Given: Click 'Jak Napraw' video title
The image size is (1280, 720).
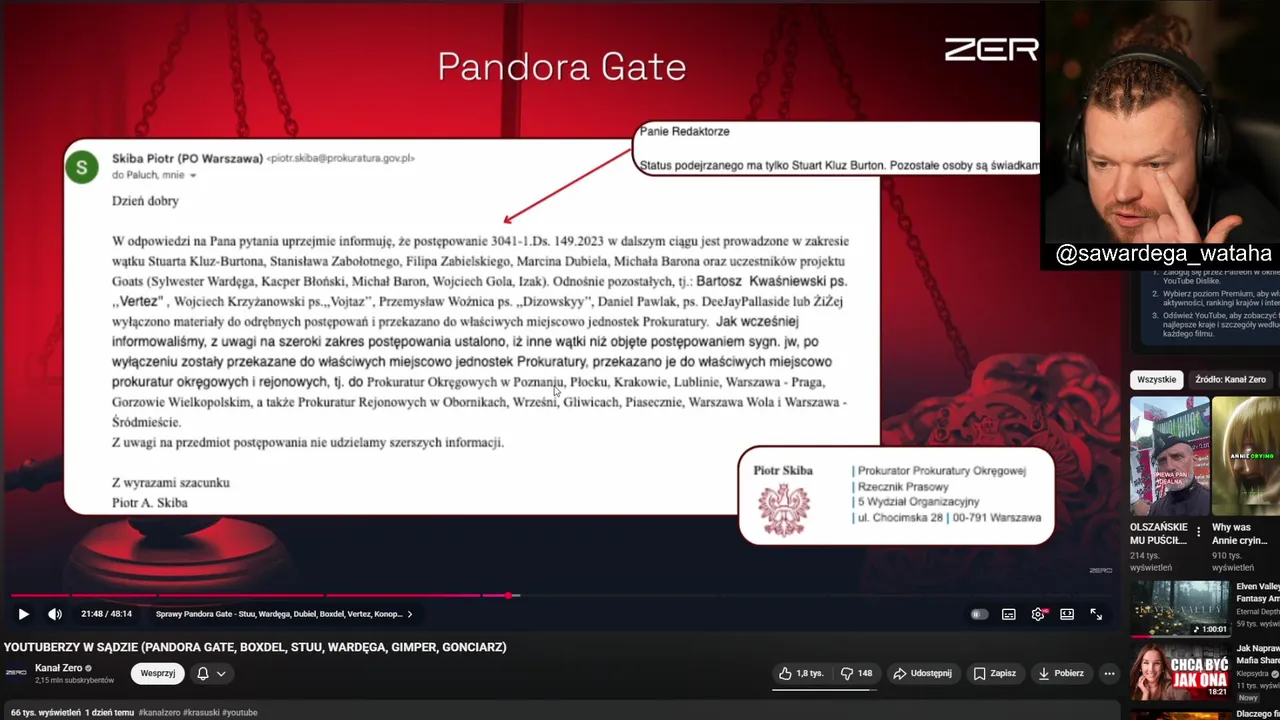Looking at the screenshot, I should [1258, 654].
